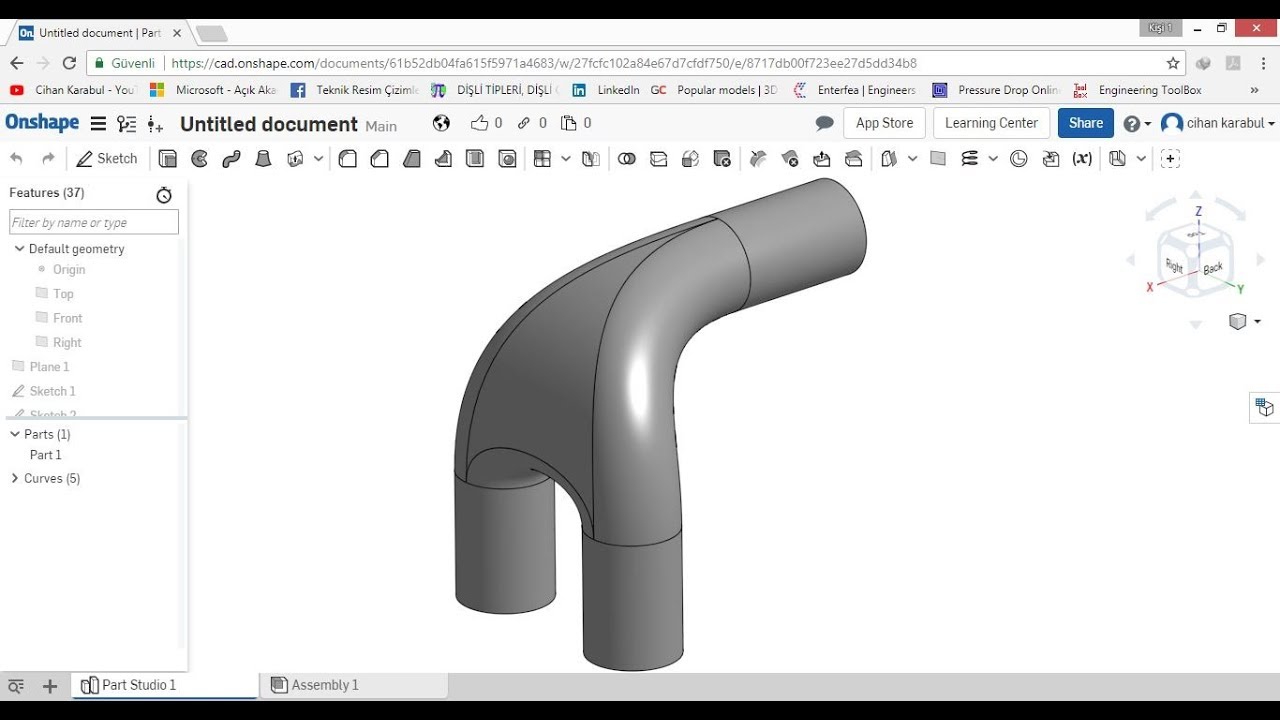The image size is (1280, 720).
Task: Open Helix dropdown arrow
Action: (993, 158)
